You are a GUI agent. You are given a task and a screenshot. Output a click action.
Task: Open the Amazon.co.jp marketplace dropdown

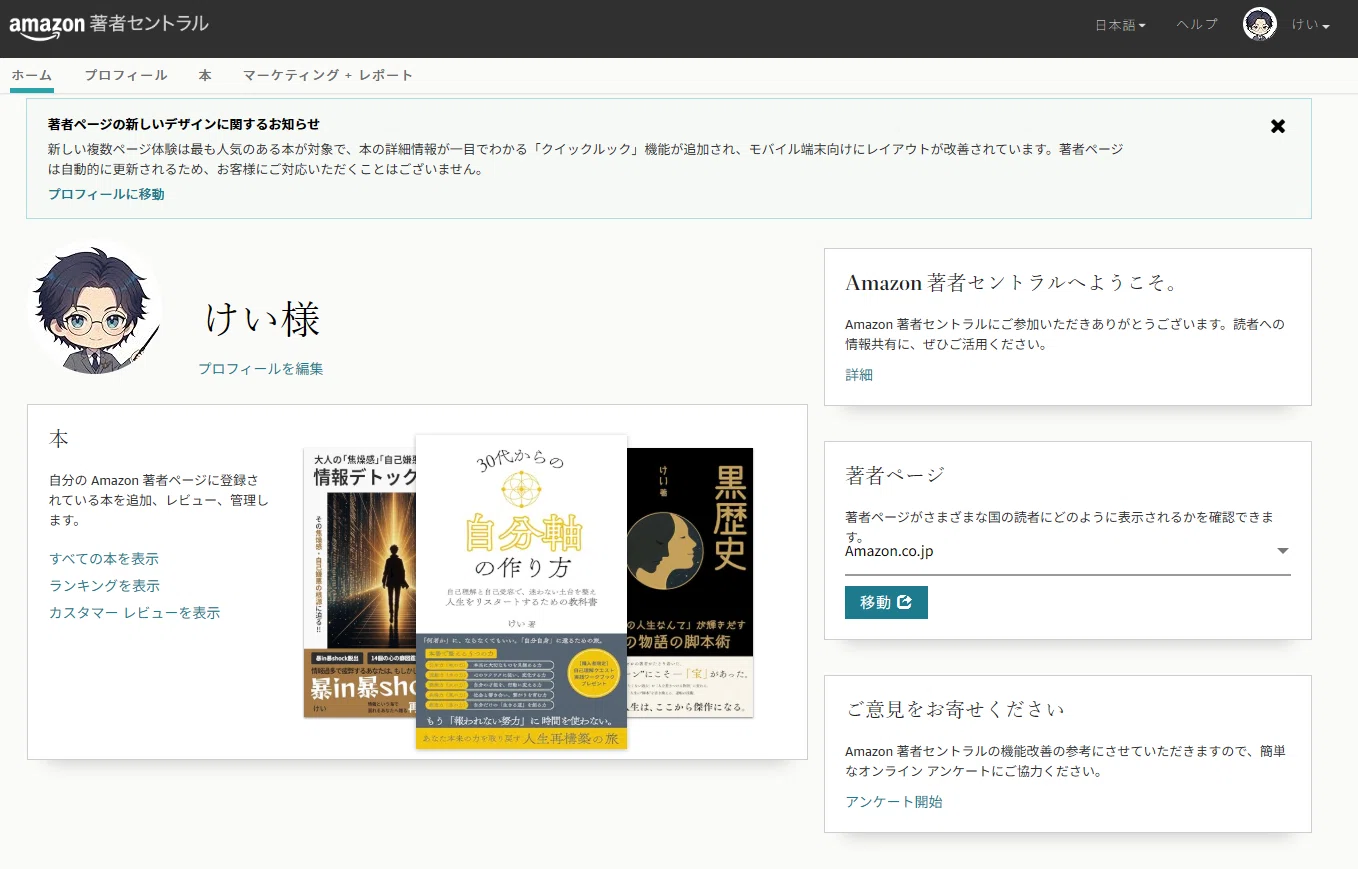1067,551
